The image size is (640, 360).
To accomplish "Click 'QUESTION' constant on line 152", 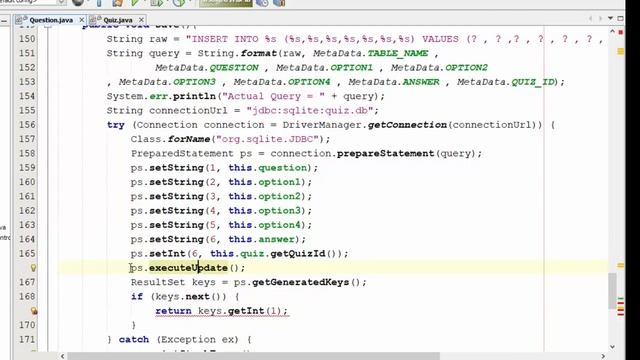I will [x=234, y=68].
